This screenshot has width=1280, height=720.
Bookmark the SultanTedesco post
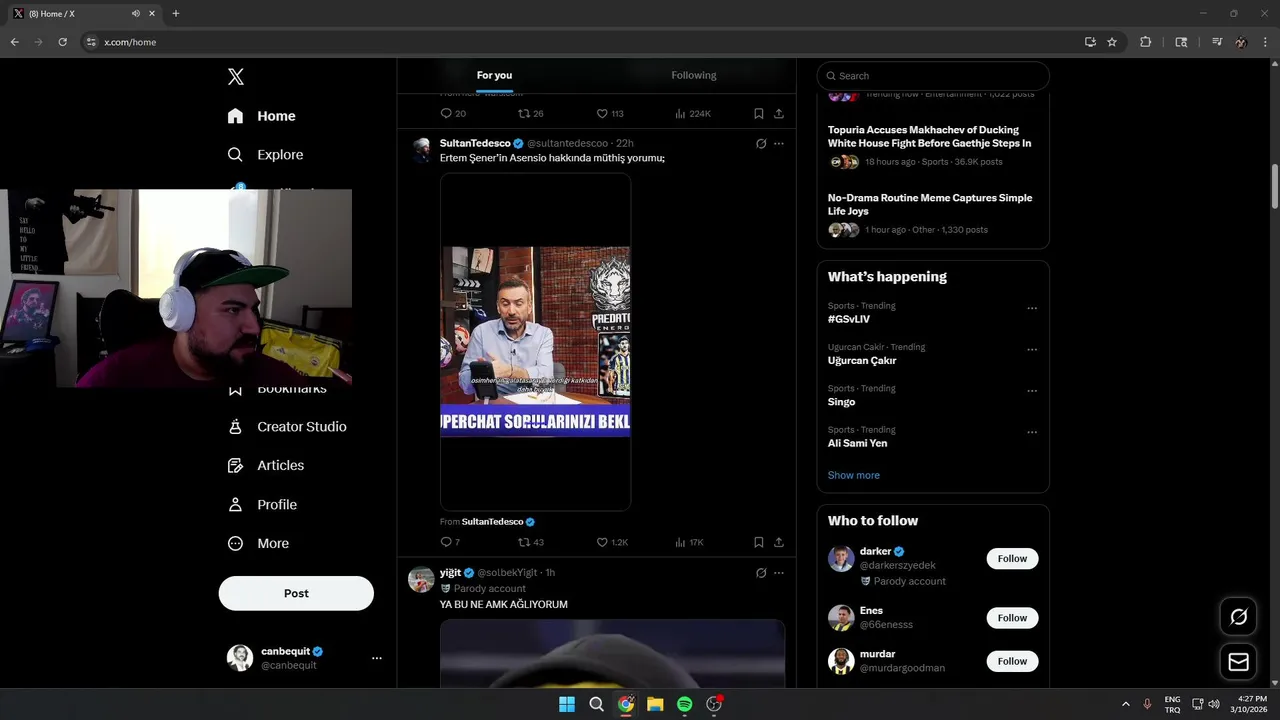click(759, 542)
